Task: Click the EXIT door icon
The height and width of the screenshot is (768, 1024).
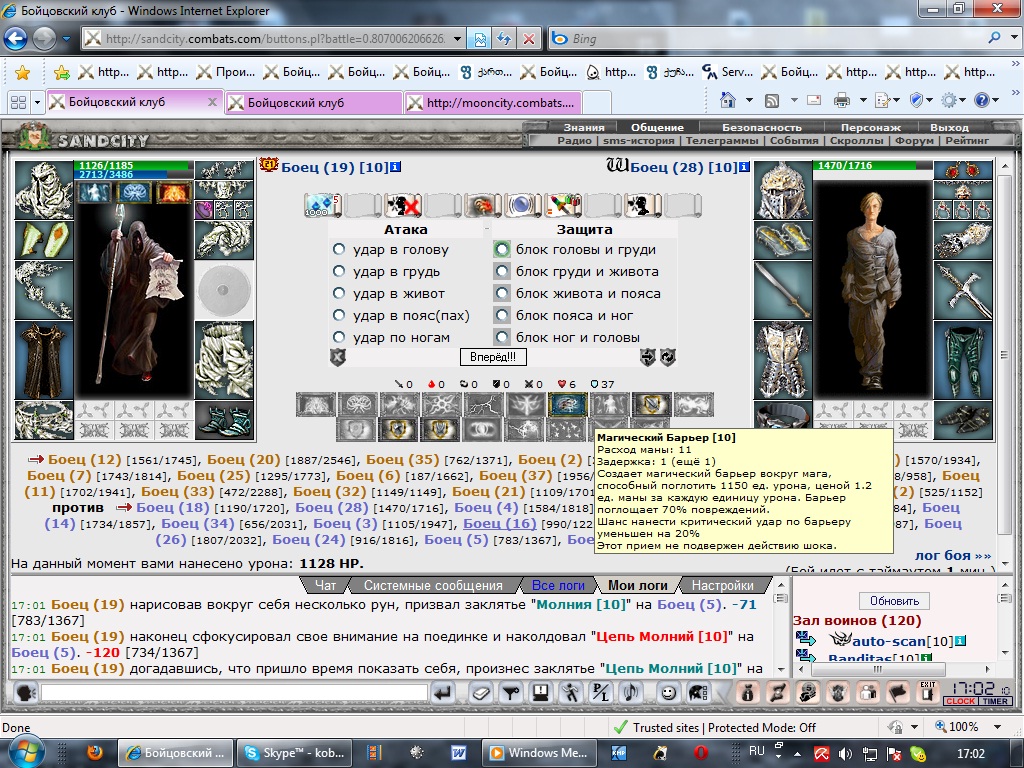Action: (927, 692)
